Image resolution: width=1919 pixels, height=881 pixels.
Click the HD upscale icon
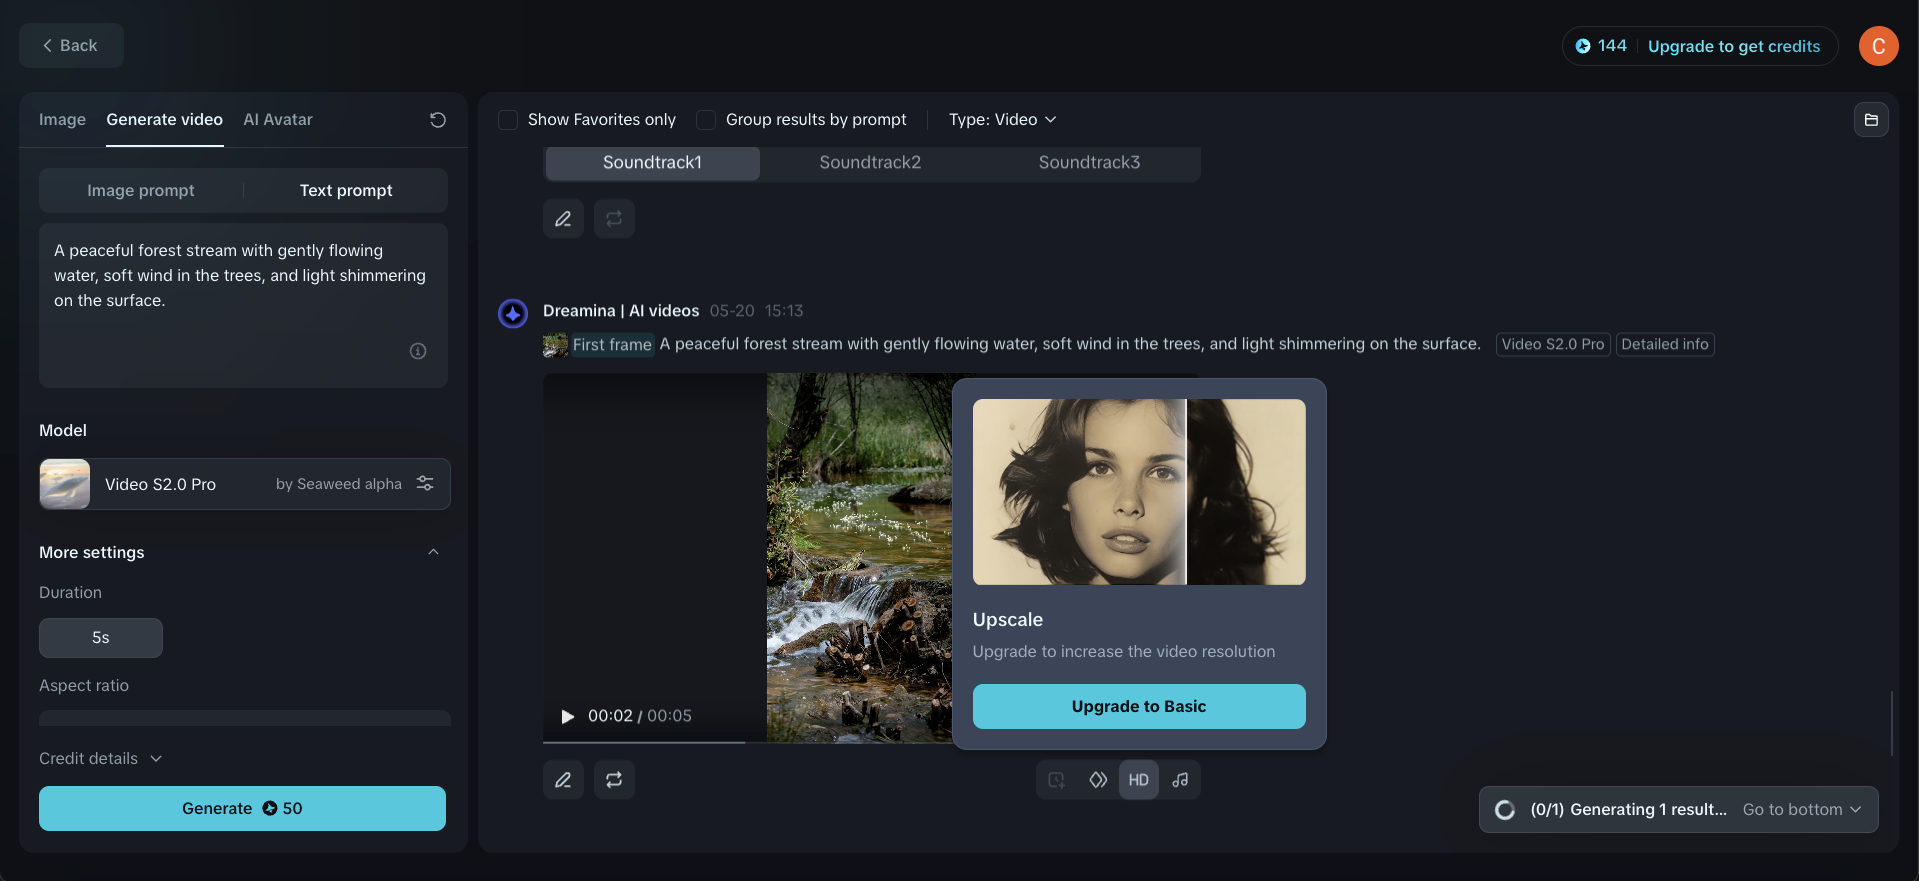pyautogui.click(x=1139, y=780)
